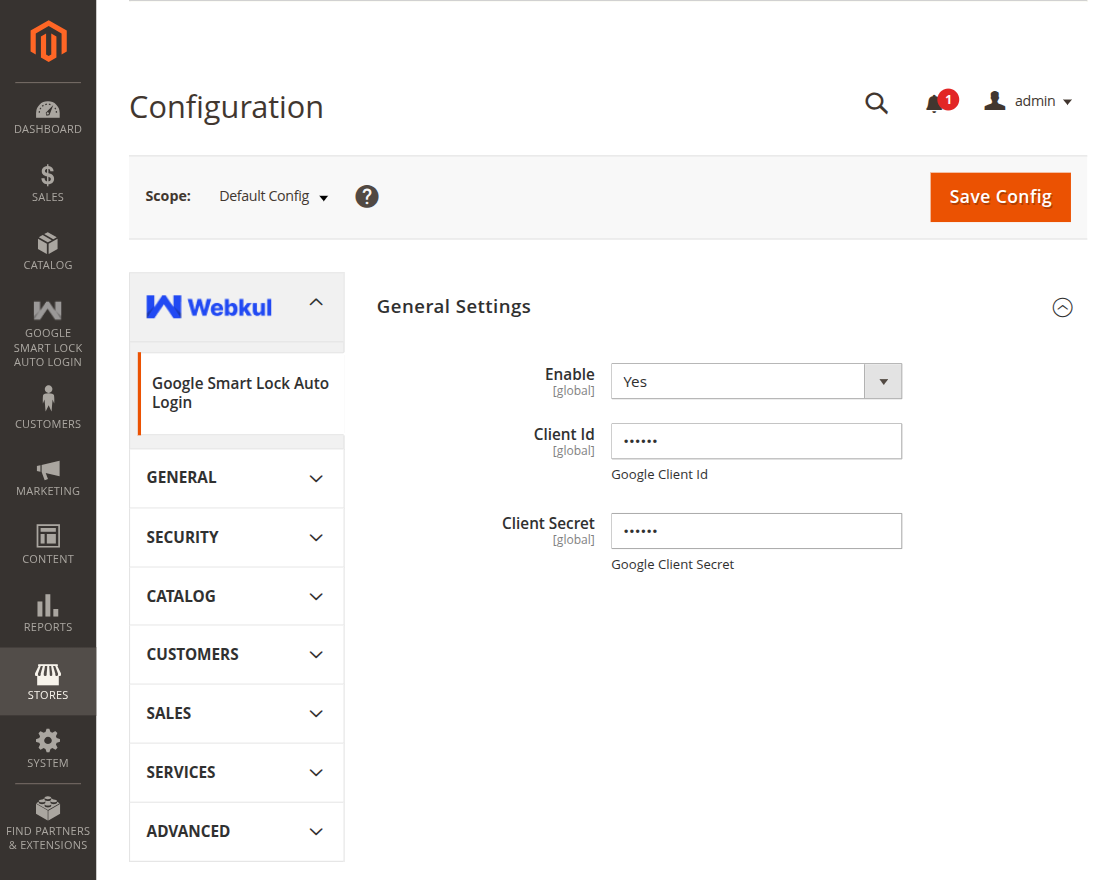Image resolution: width=1120 pixels, height=880 pixels.
Task: Open the System sidebar icon
Action: pyautogui.click(x=47, y=741)
